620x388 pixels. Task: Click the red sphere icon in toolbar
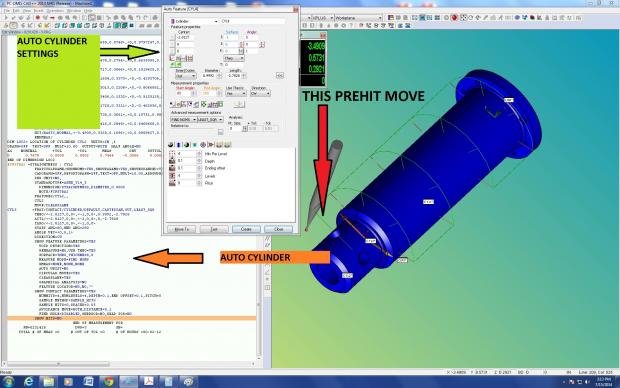pos(455,18)
